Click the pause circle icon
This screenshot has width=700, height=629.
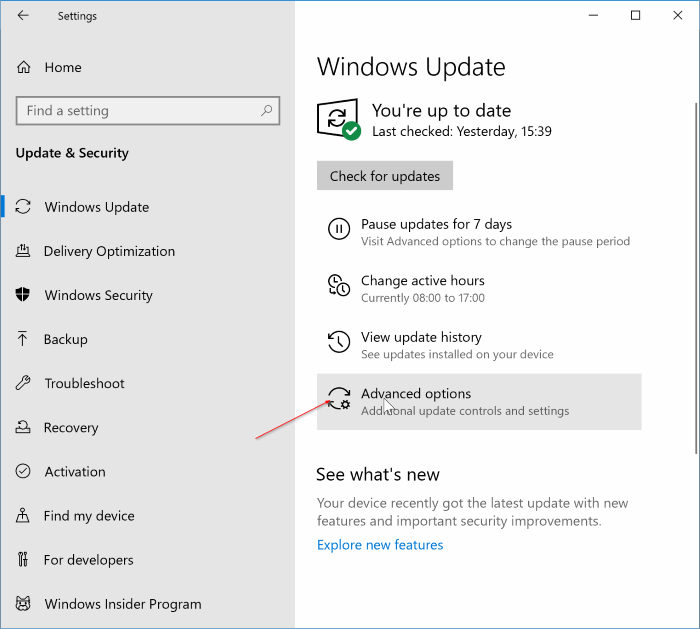pyautogui.click(x=339, y=229)
